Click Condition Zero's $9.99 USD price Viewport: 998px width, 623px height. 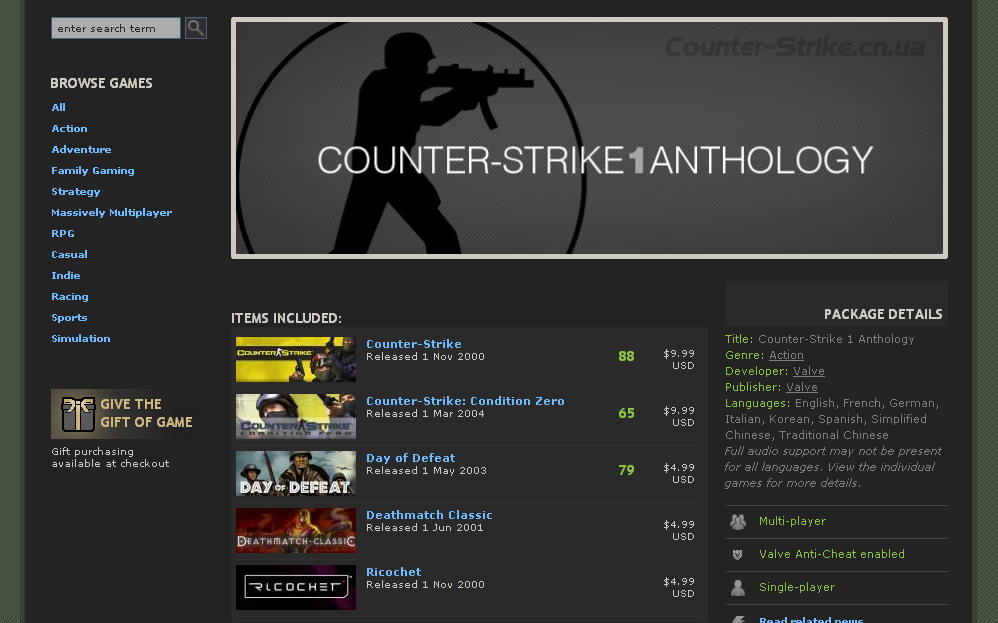pyautogui.click(x=679, y=416)
